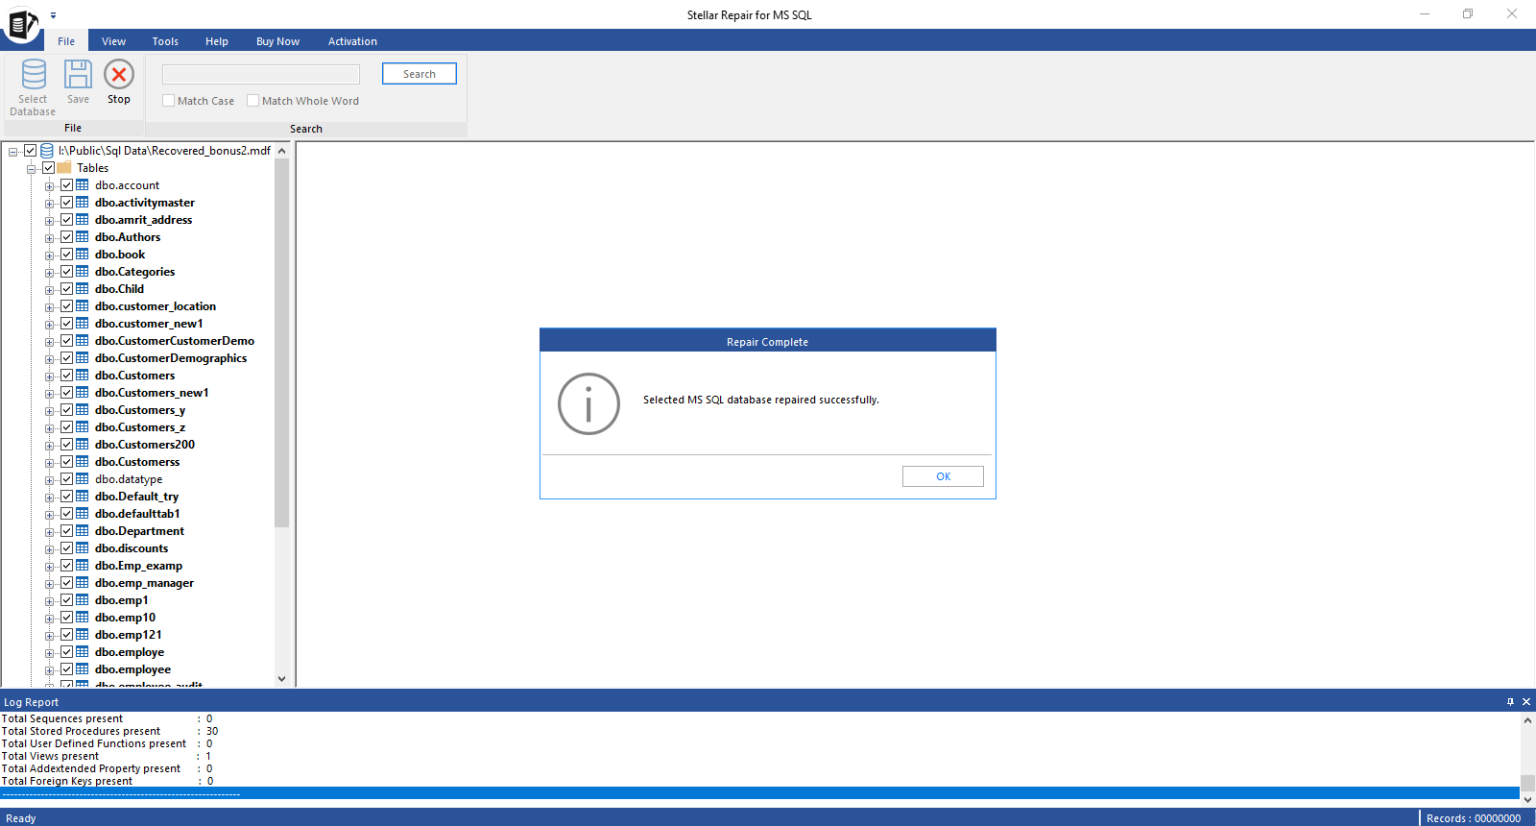Image resolution: width=1536 pixels, height=826 pixels.
Task: Click the Tables folder icon in the tree
Action: click(x=63, y=167)
